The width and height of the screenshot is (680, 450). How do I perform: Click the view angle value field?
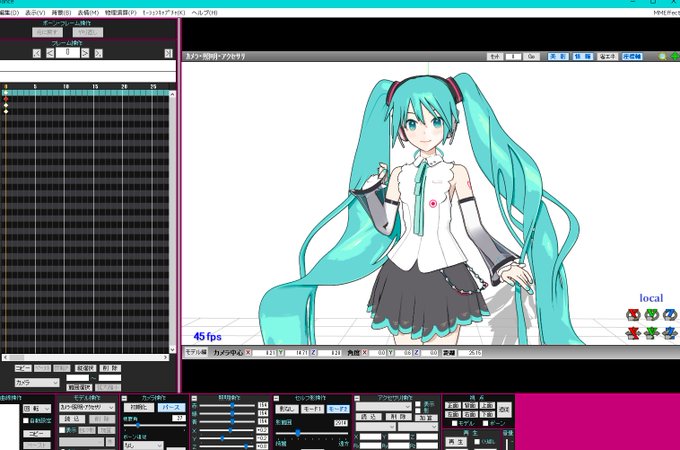[179, 418]
